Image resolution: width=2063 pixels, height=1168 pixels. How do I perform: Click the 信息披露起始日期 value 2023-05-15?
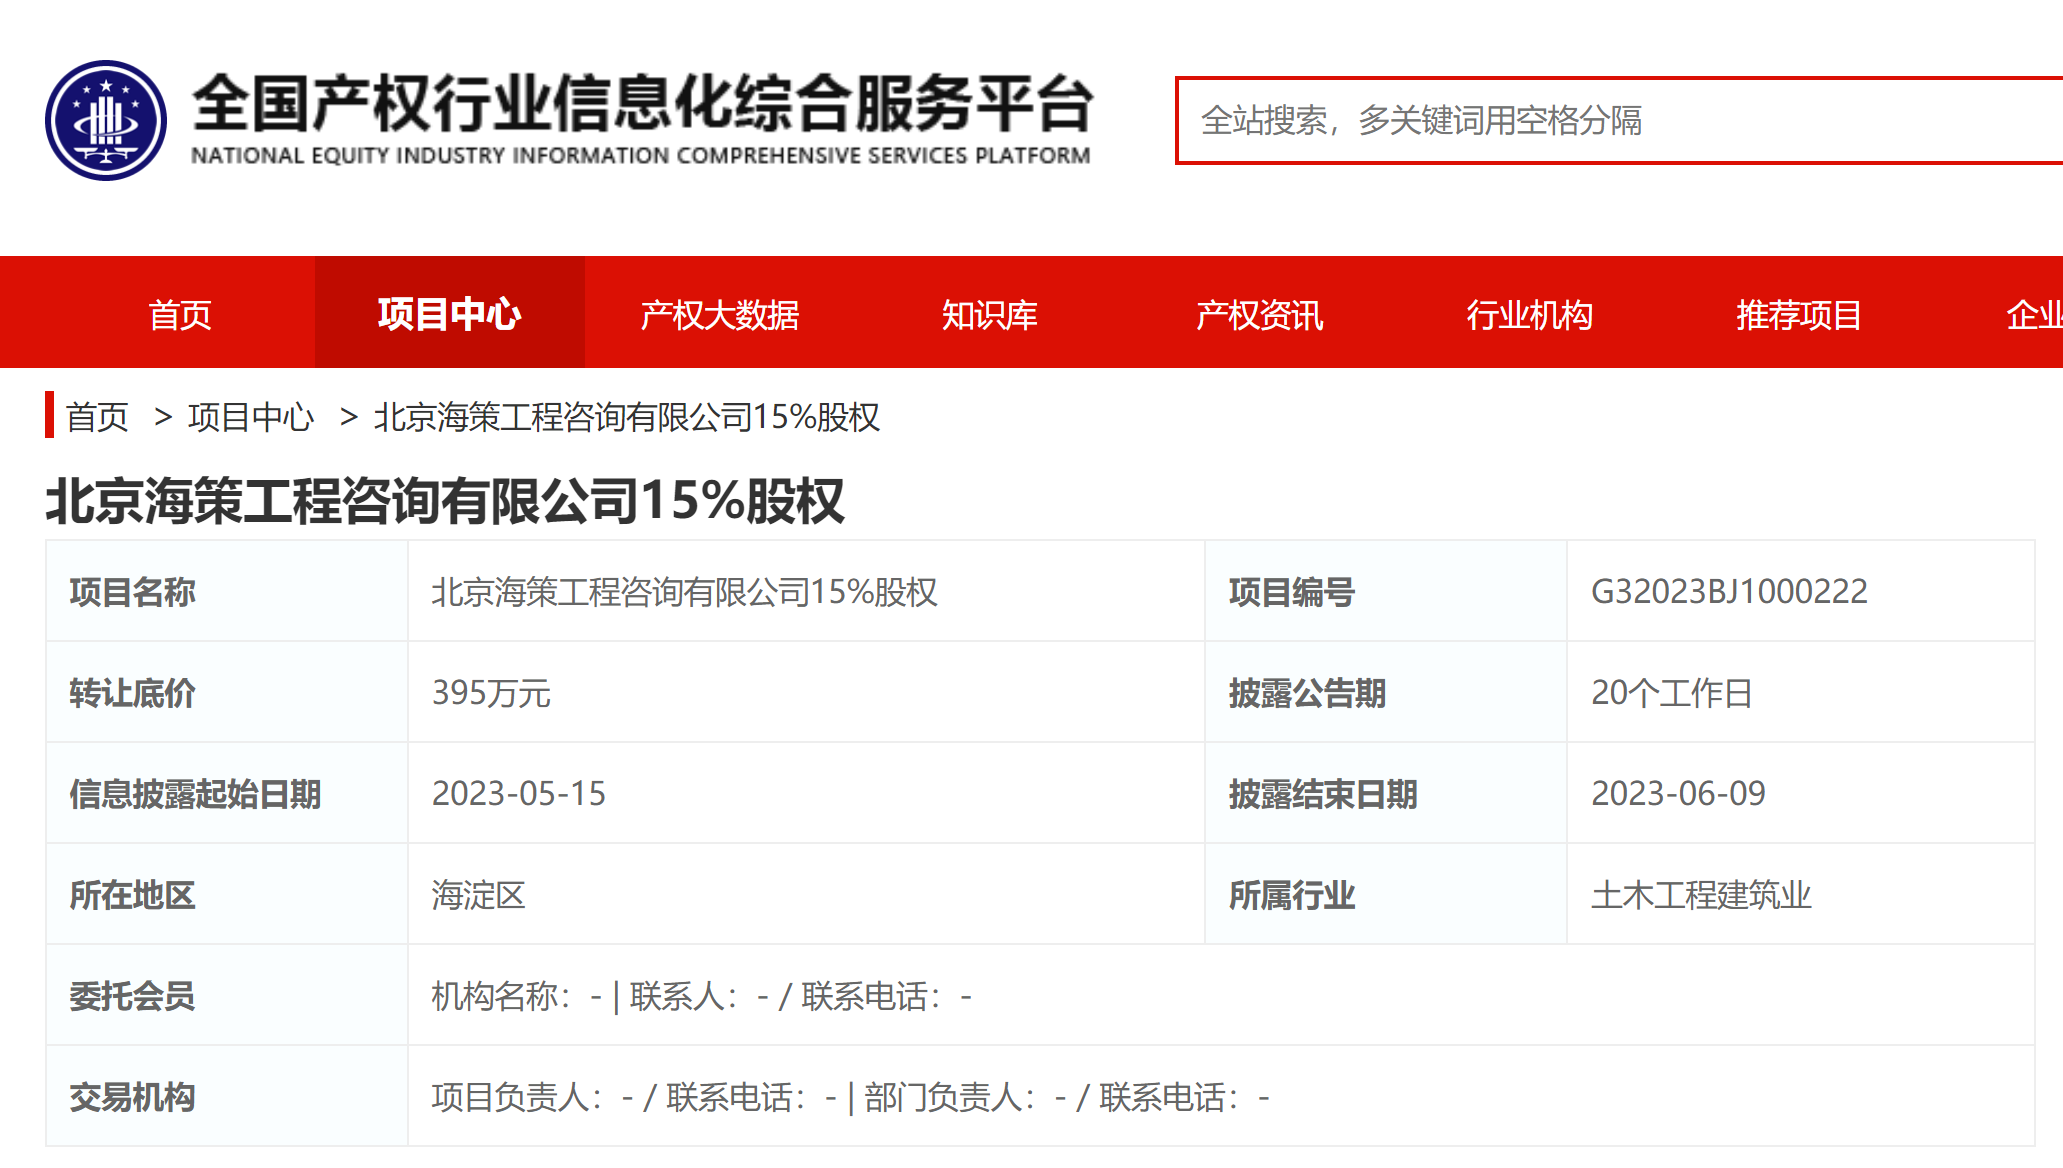tap(518, 794)
